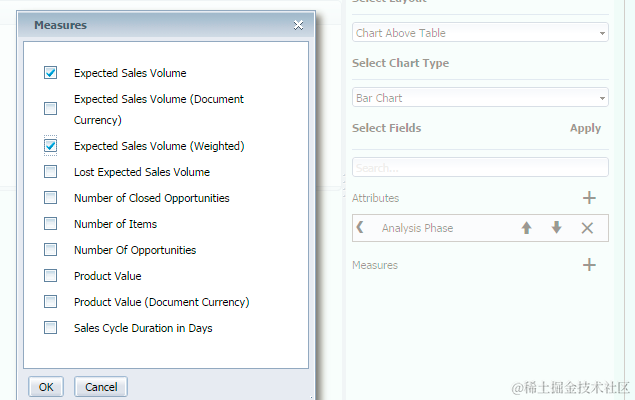Open the Chart Above Table layout dropdown
Image resolution: width=635 pixels, height=400 pixels.
(x=480, y=33)
